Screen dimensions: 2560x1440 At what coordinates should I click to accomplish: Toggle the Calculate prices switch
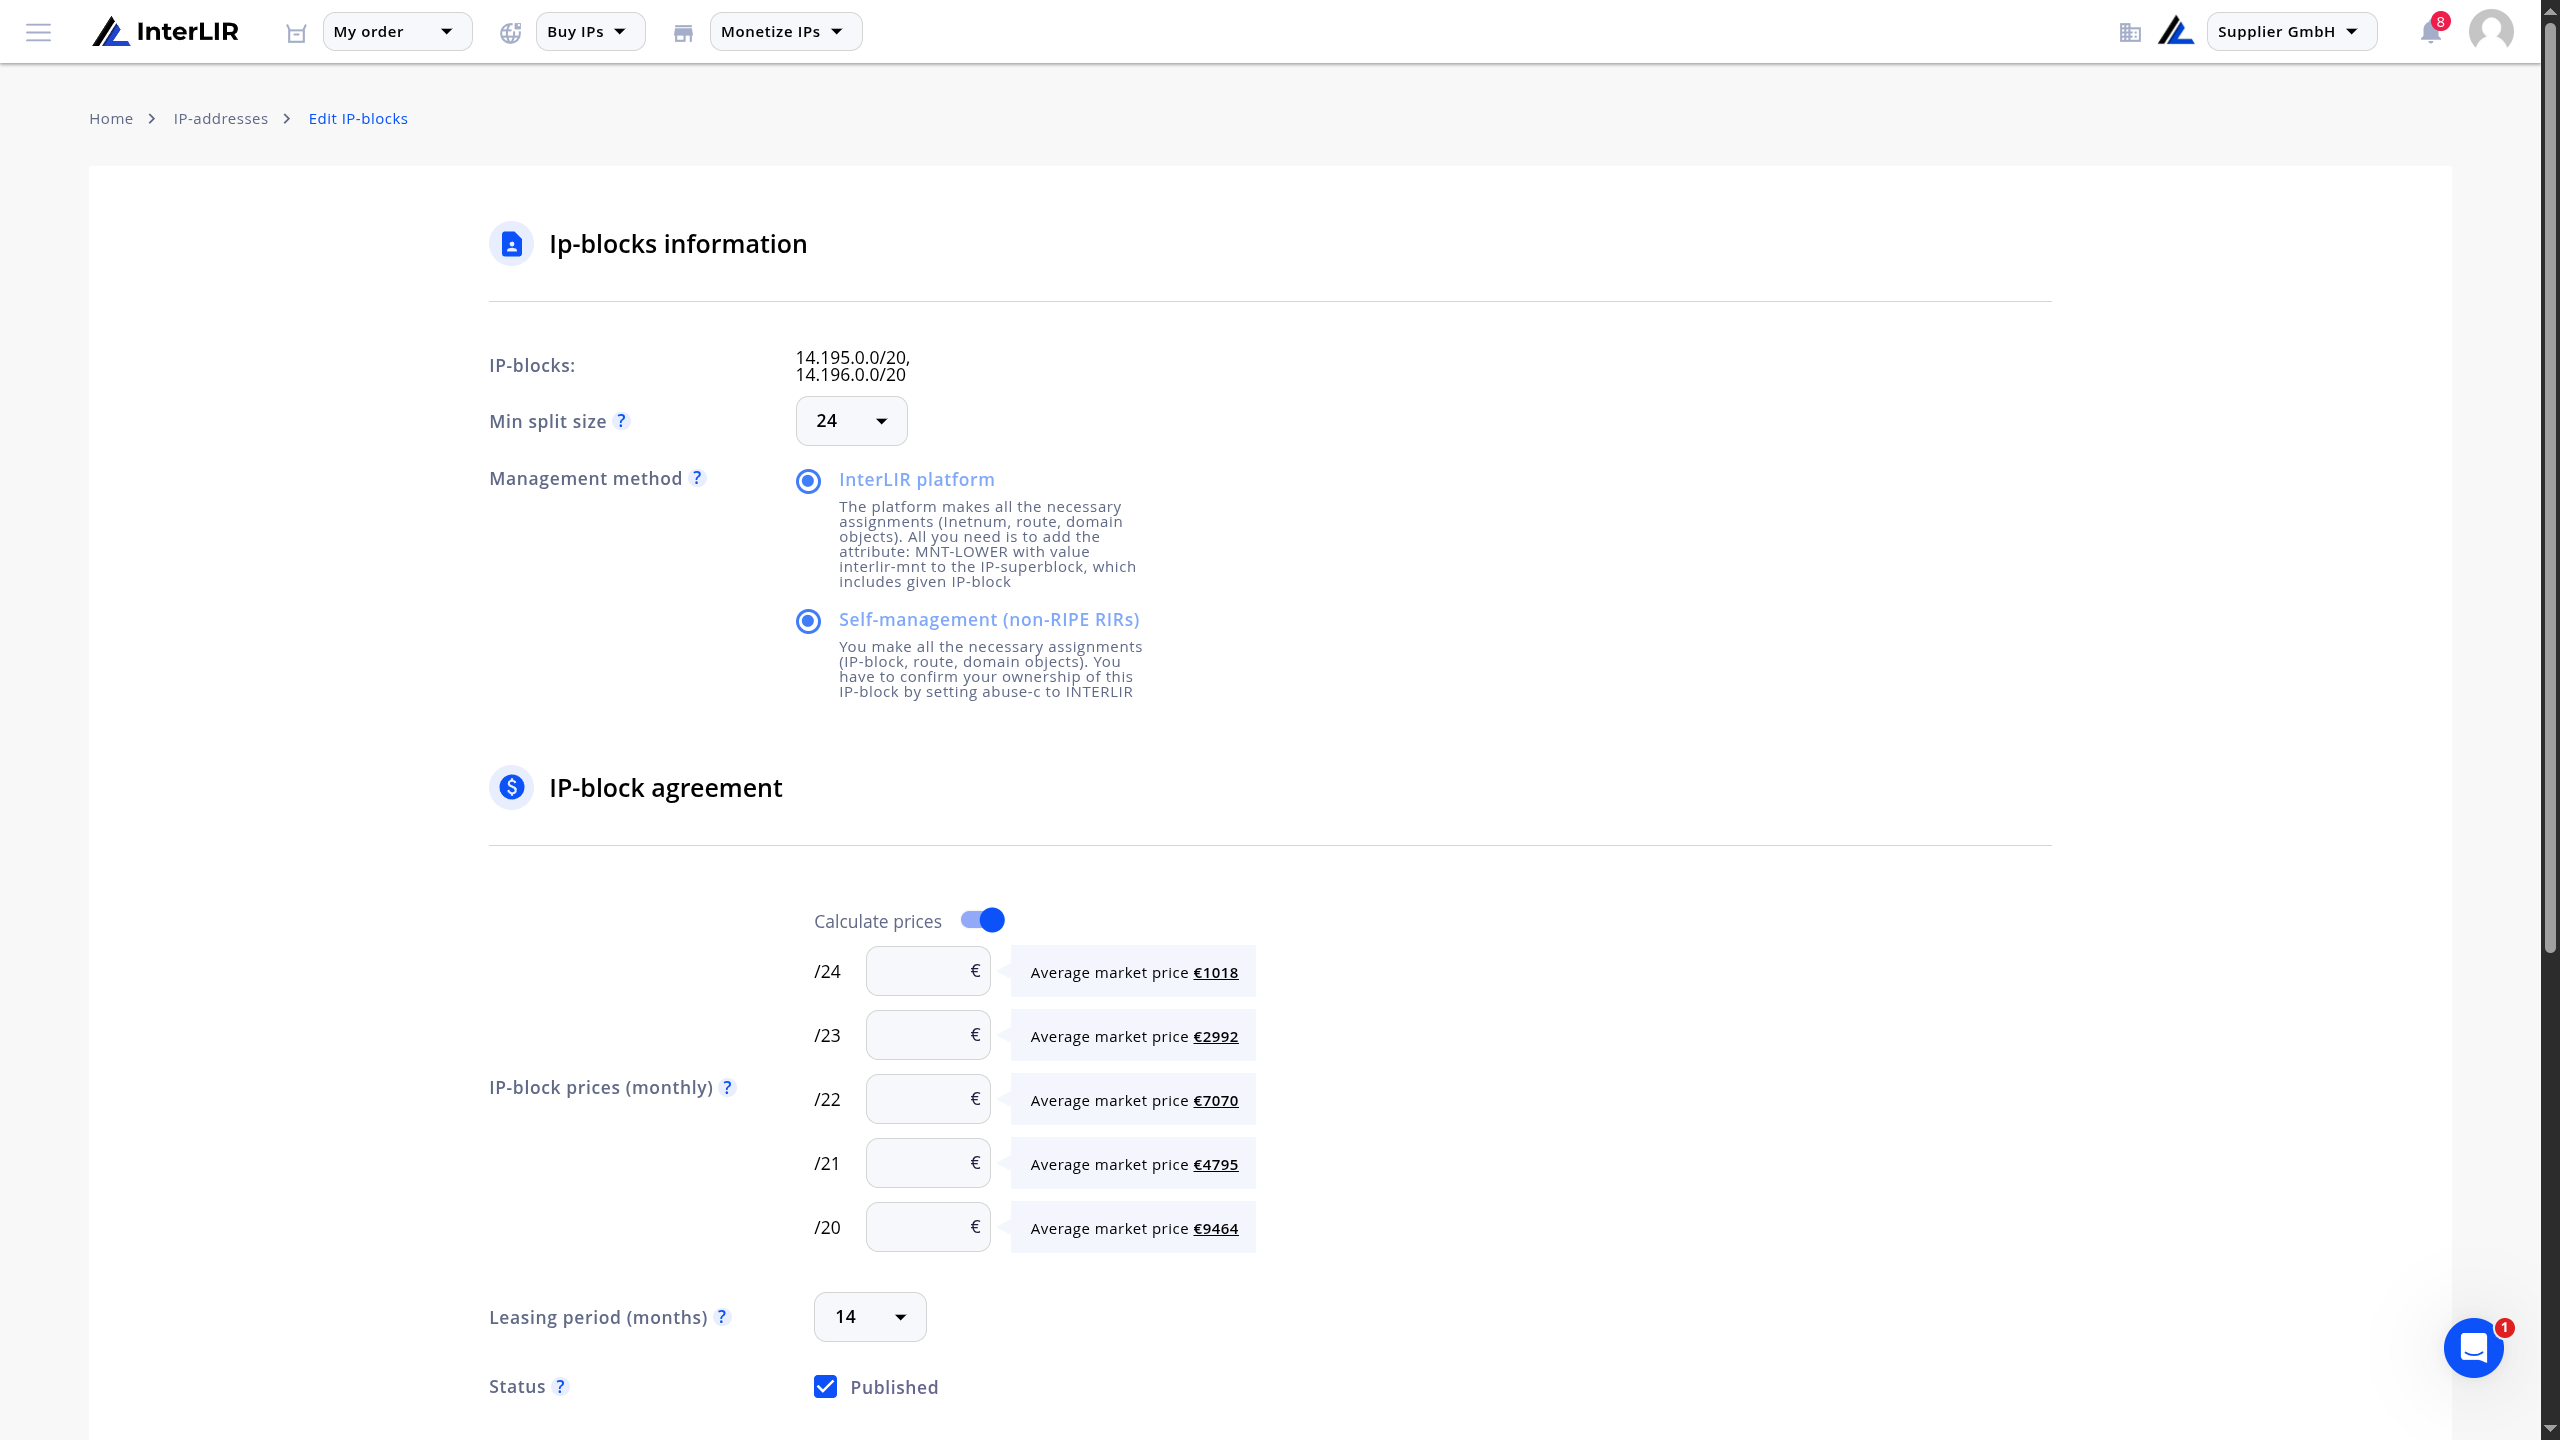coord(982,920)
